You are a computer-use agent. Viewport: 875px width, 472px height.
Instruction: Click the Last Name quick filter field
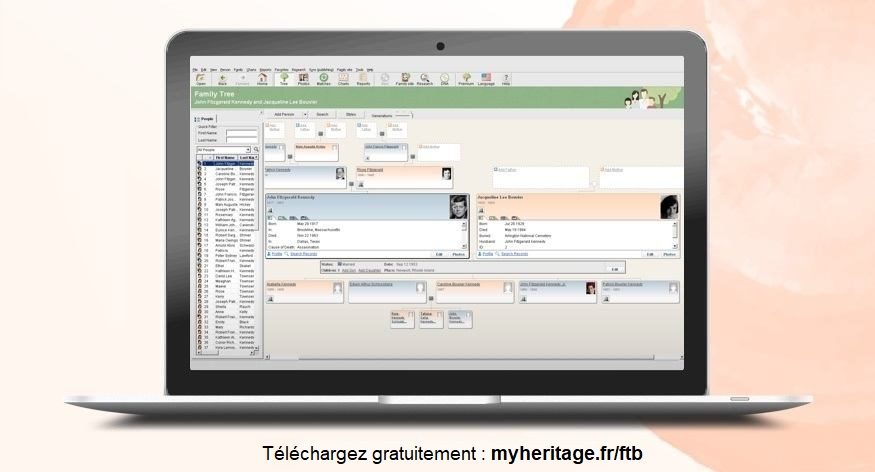(242, 140)
